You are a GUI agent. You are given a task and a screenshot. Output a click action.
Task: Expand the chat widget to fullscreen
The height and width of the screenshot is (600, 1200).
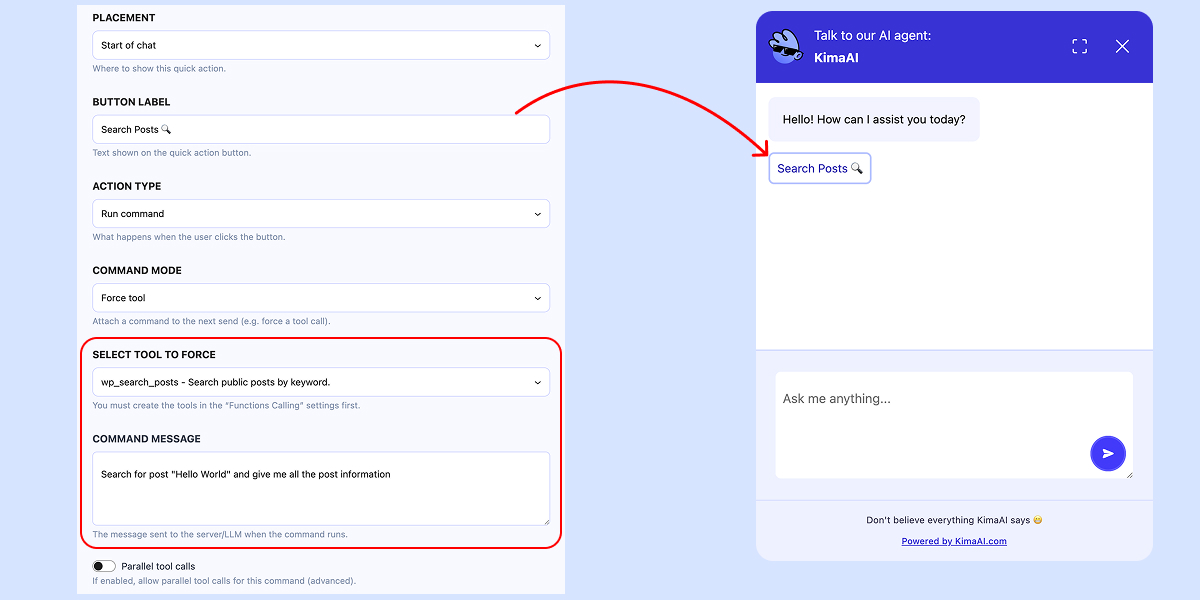(1079, 46)
